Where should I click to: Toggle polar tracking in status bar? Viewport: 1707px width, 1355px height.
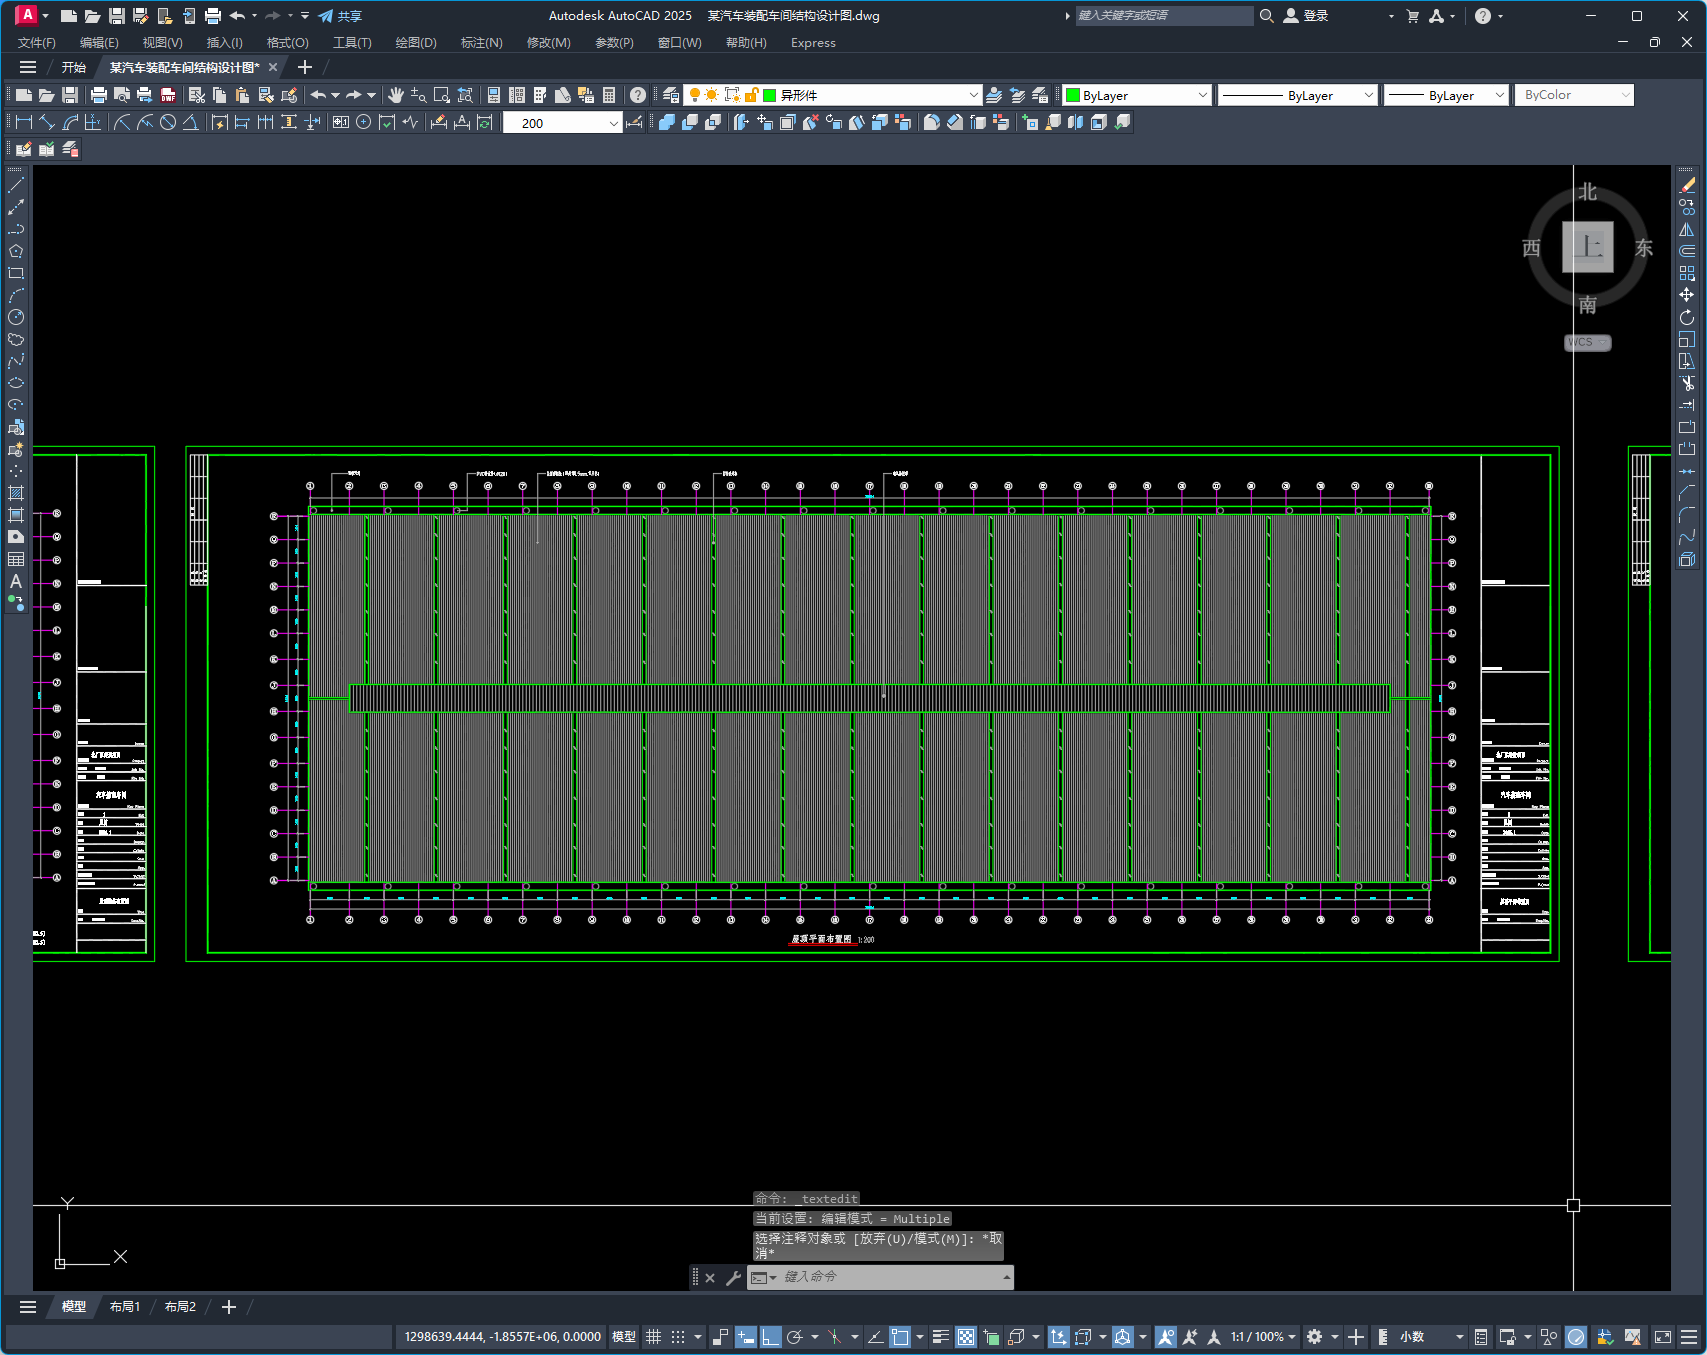pyautogui.click(x=795, y=1337)
